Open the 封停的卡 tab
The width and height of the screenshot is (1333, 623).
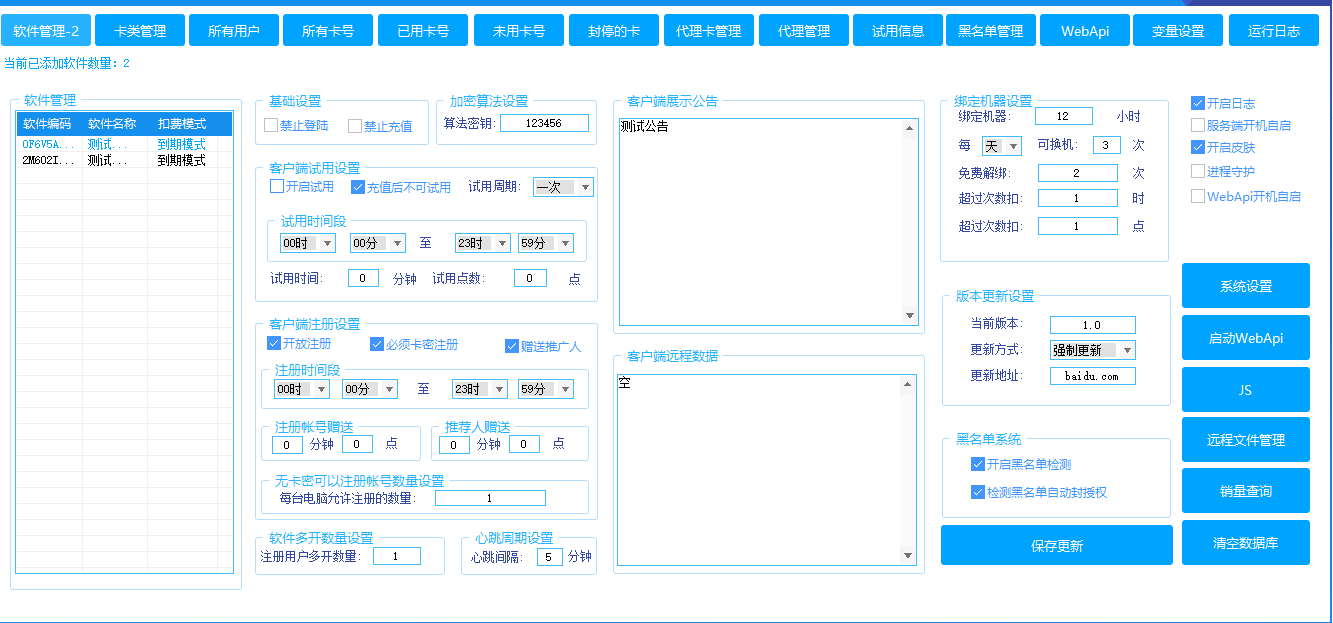click(x=614, y=30)
